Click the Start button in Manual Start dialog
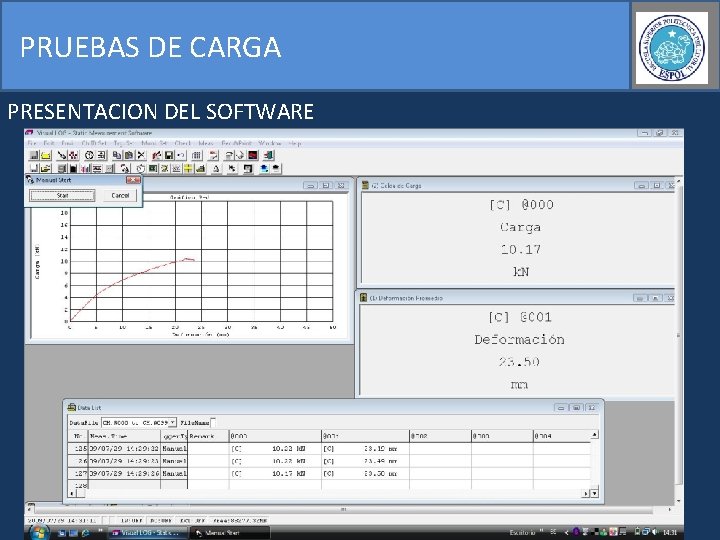Image resolution: width=720 pixels, height=540 pixels. pyautogui.click(x=62, y=196)
